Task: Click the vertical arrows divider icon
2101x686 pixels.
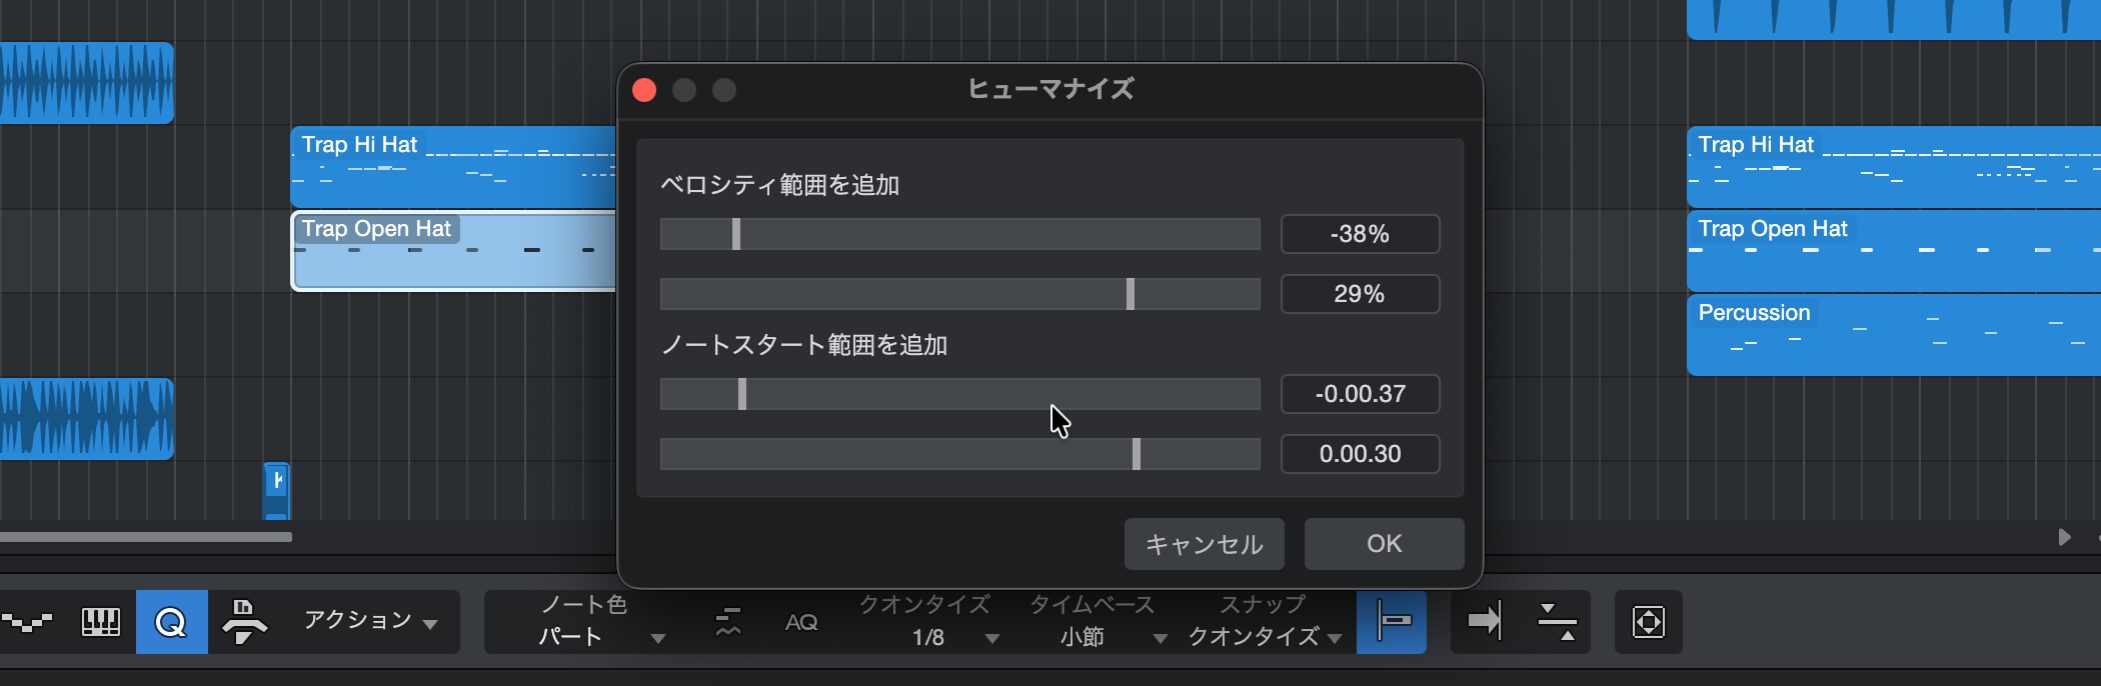Action: [x=1557, y=622]
